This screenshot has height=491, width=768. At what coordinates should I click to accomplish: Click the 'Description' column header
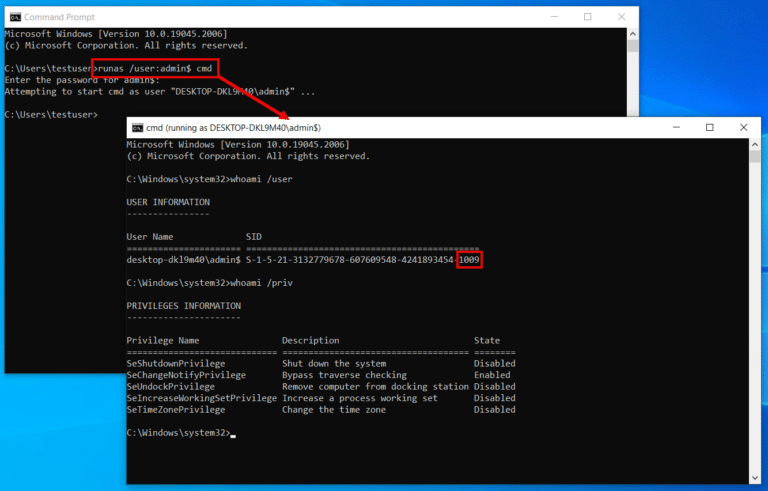311,341
